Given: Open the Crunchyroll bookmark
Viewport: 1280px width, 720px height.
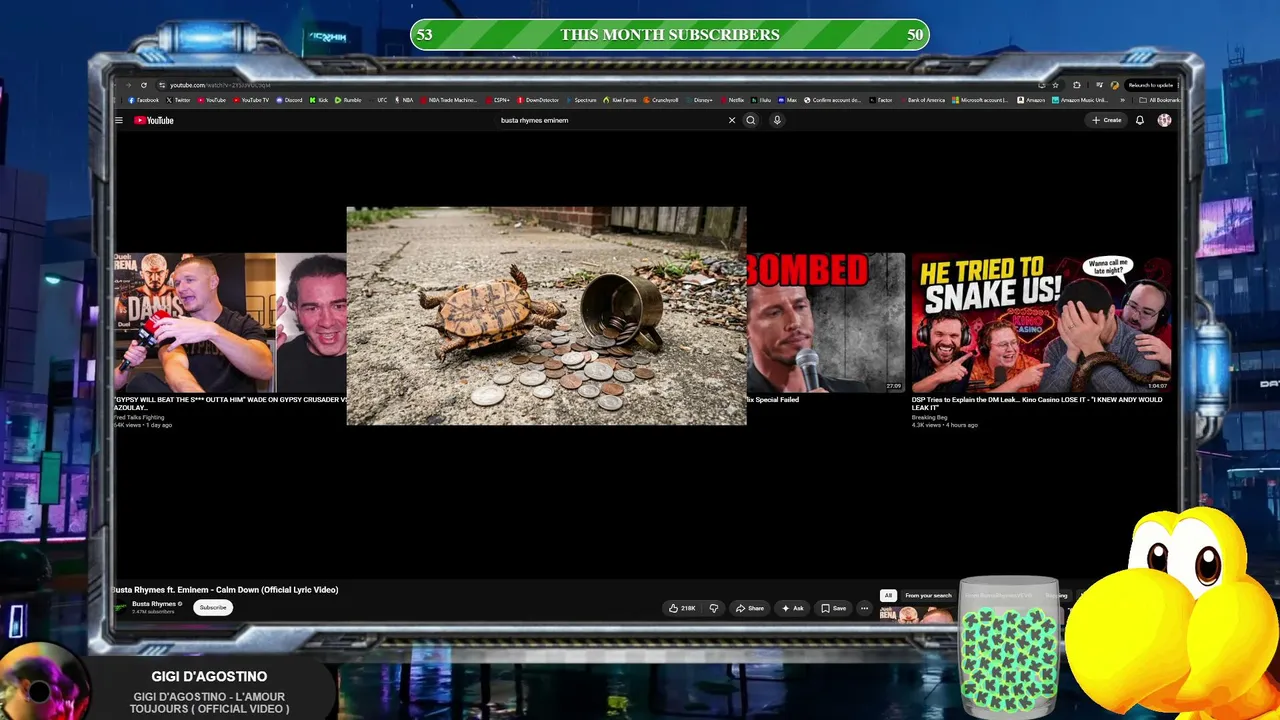Looking at the screenshot, I should point(662,100).
